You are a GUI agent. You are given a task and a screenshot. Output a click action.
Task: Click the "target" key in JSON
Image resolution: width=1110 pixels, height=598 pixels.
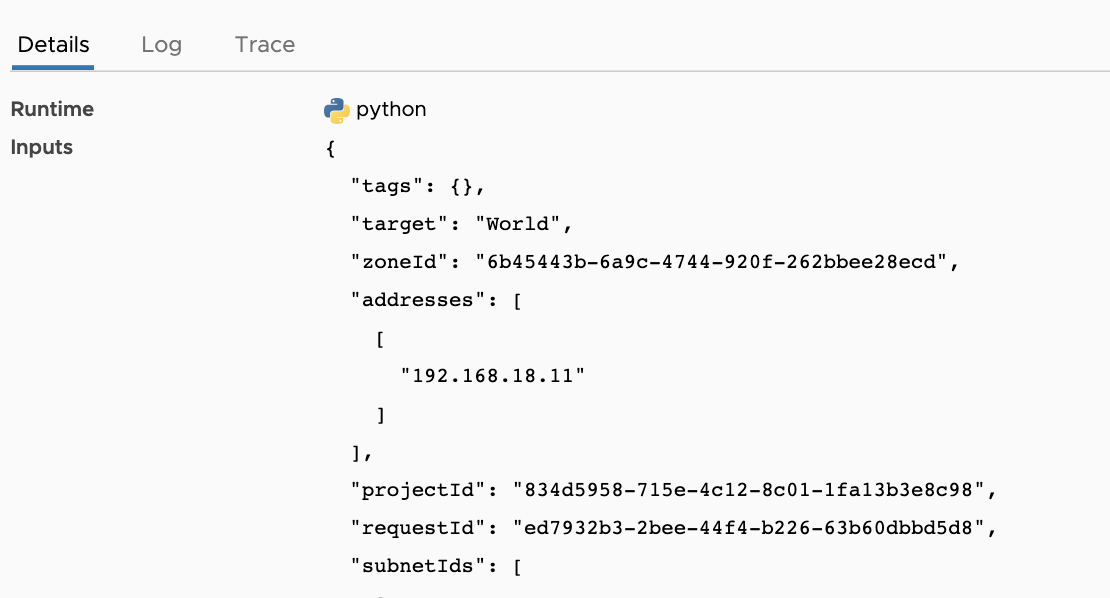(399, 224)
